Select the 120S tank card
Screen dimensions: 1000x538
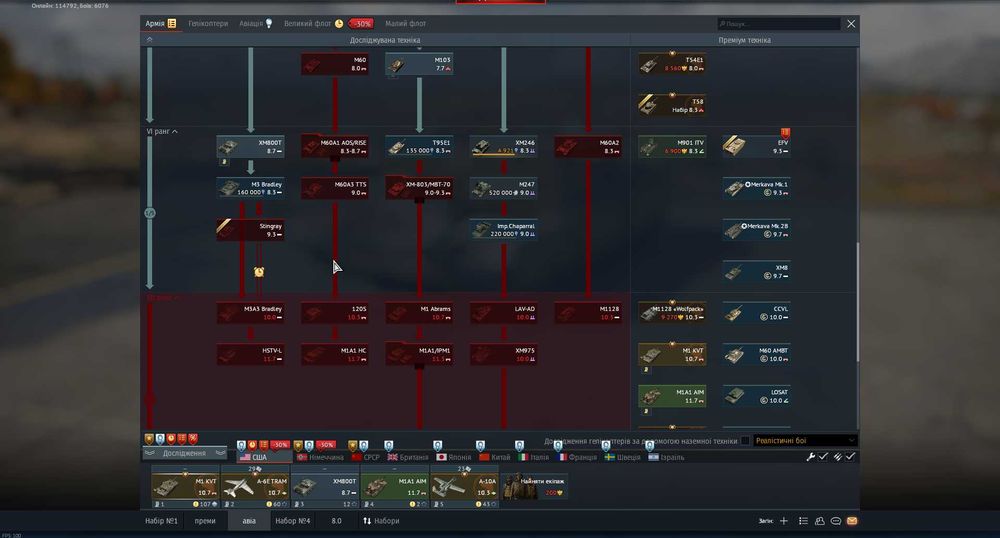[335, 313]
